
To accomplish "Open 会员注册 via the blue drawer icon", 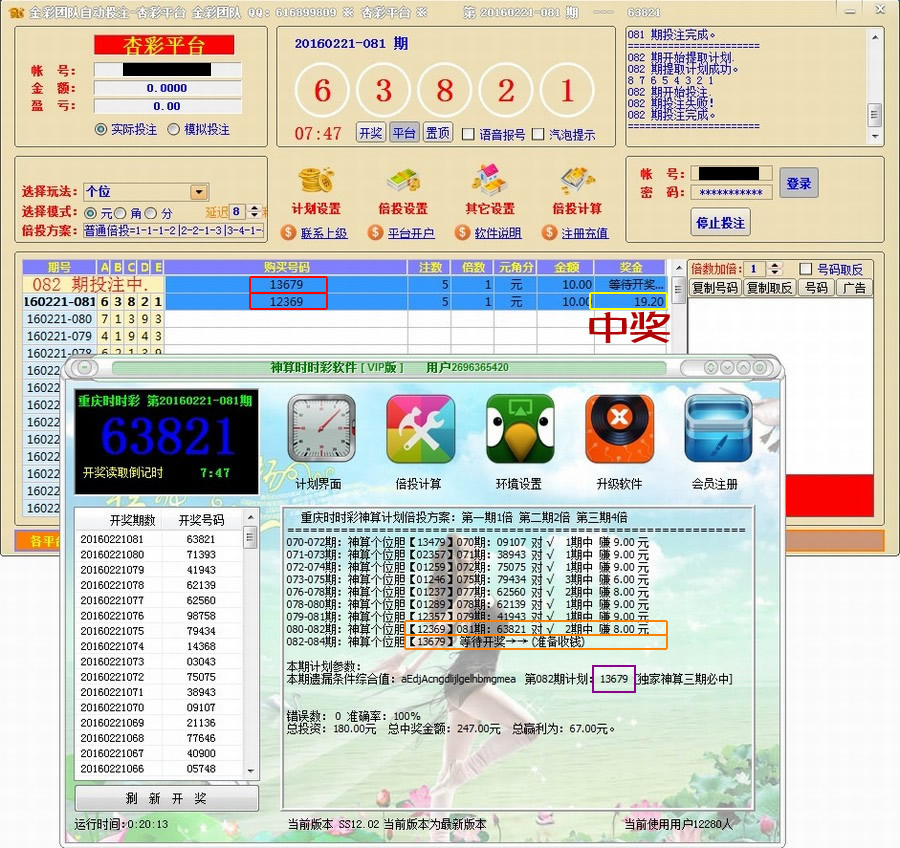I will [717, 429].
